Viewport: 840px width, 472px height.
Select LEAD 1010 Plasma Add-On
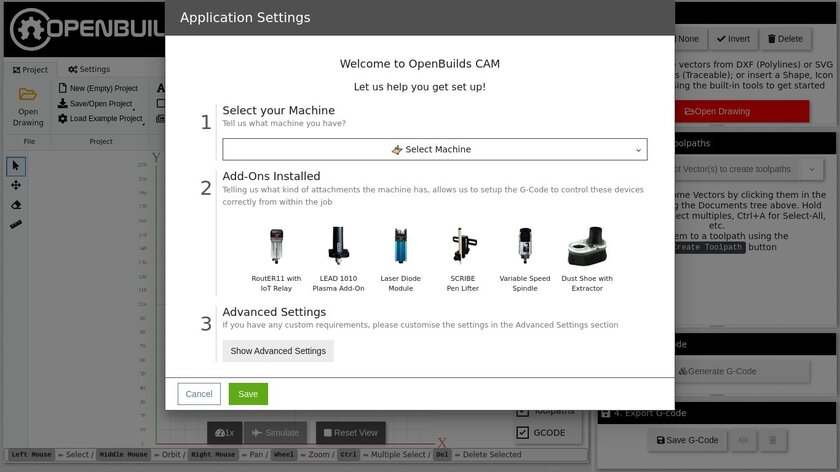338,259
